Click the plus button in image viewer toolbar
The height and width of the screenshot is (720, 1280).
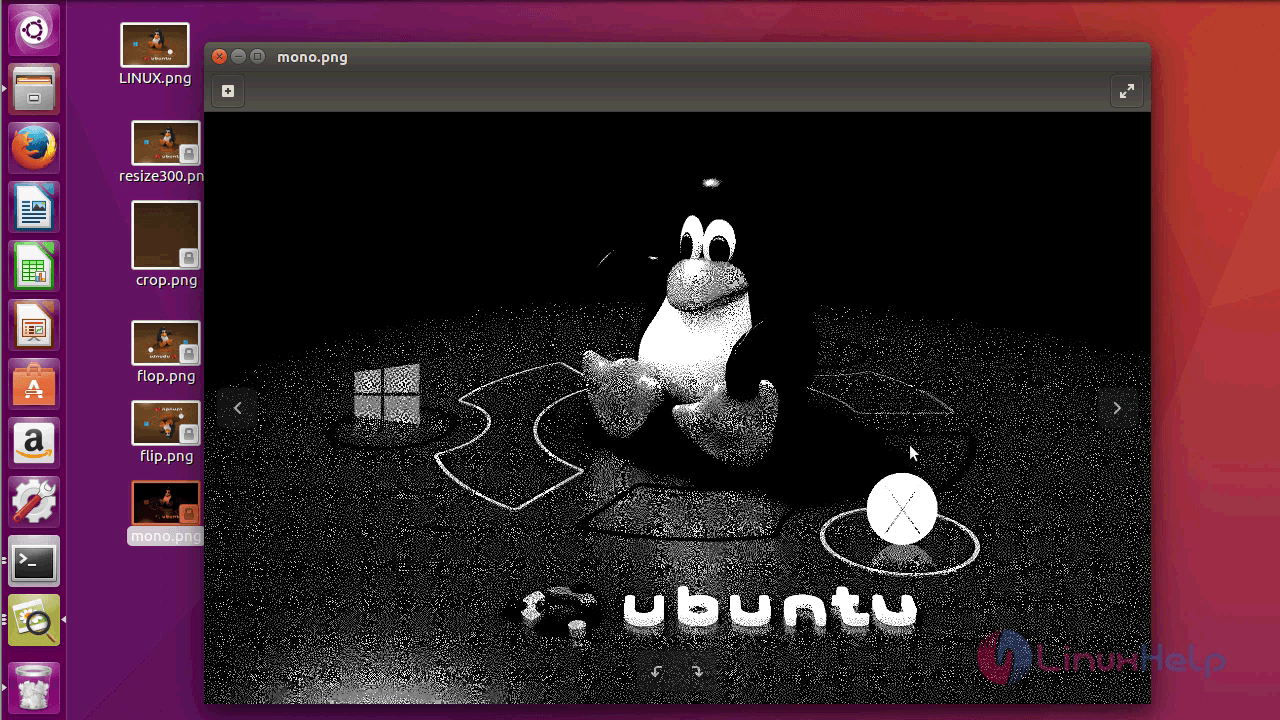(x=228, y=91)
